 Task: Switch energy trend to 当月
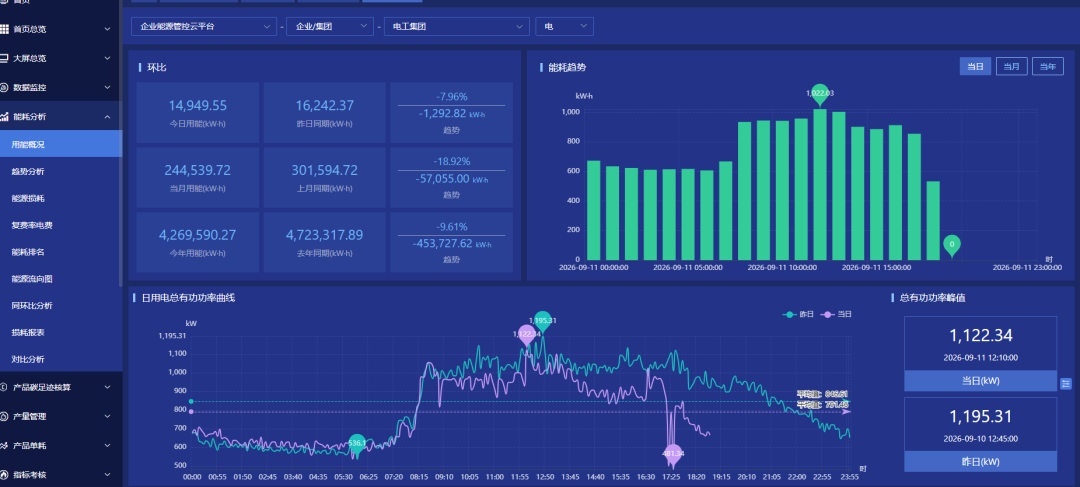1011,66
